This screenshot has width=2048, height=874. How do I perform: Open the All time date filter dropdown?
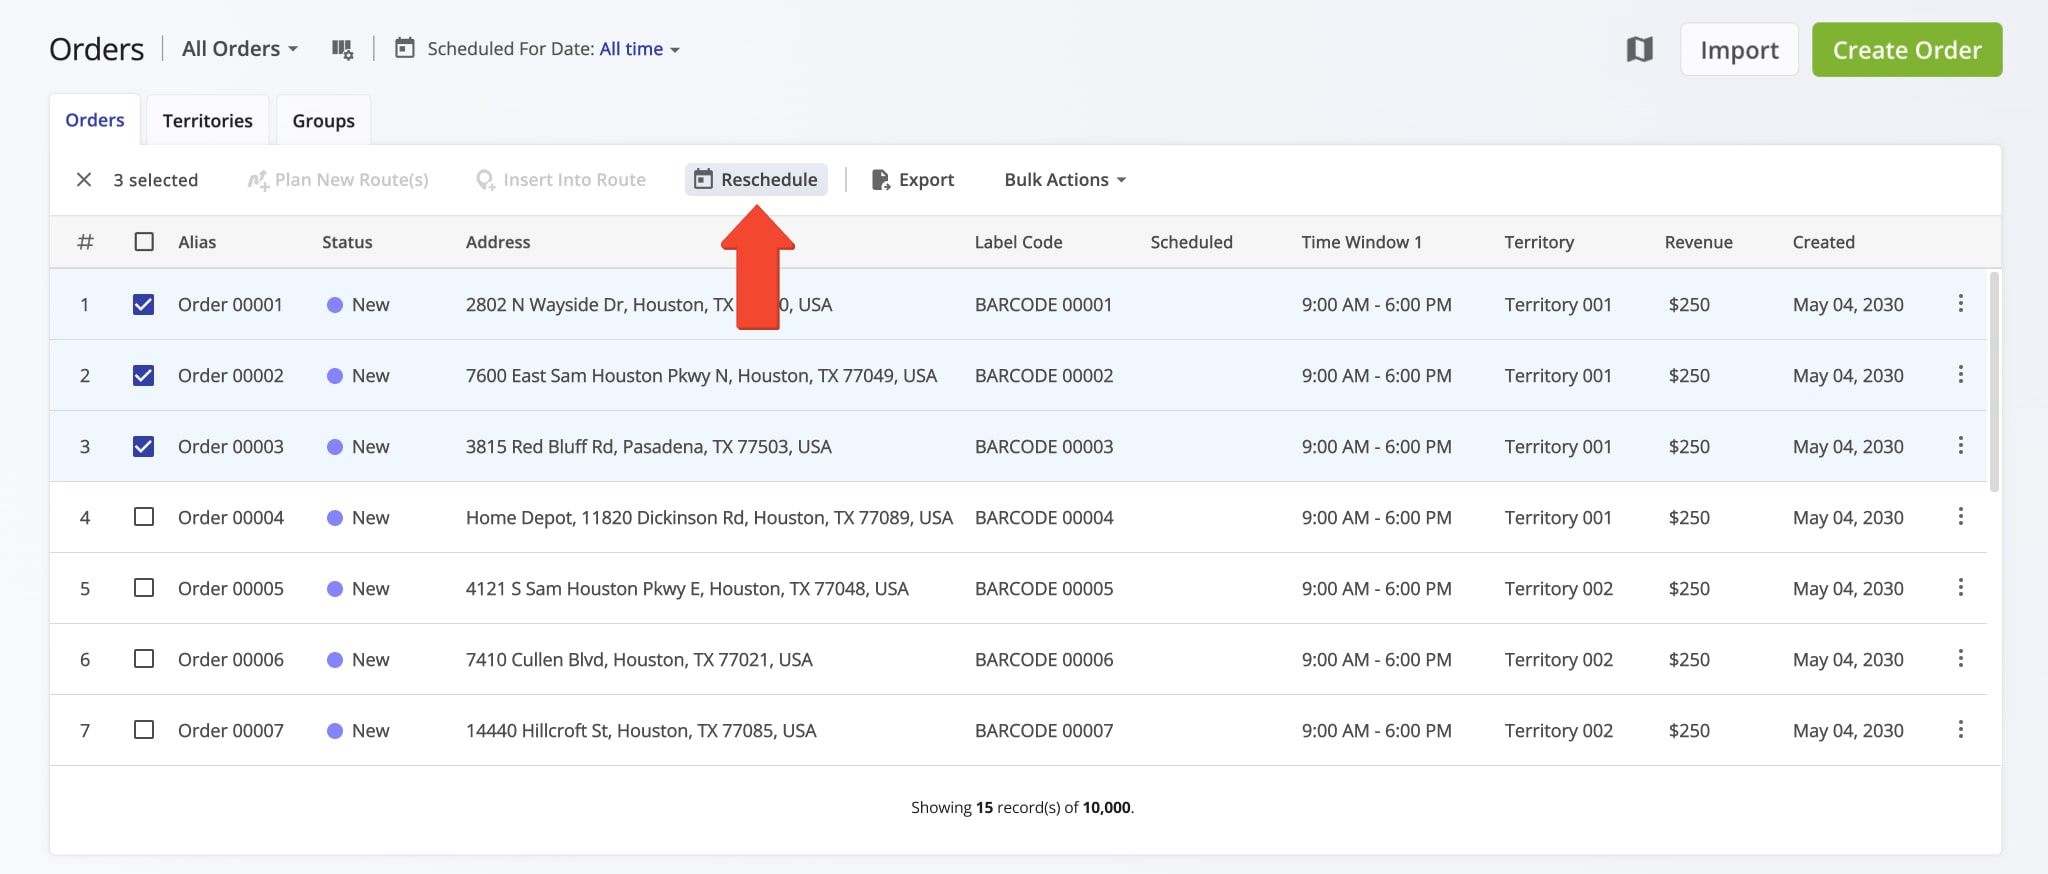click(640, 49)
